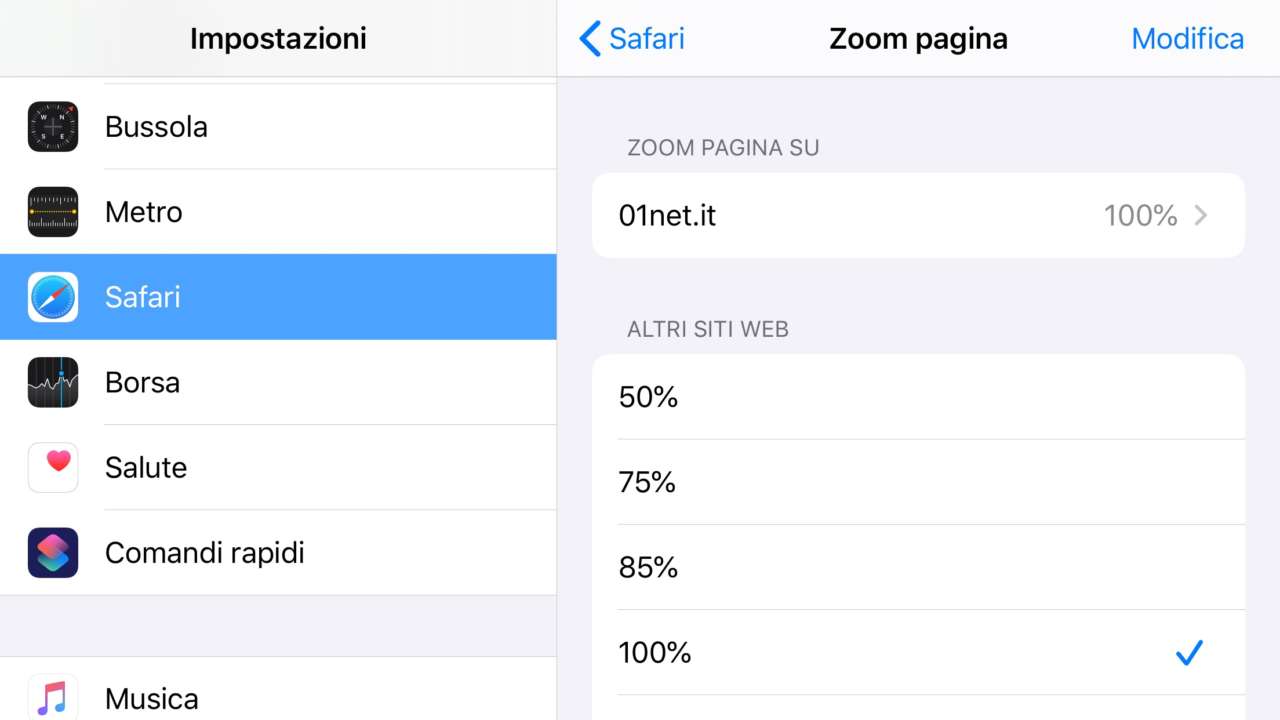1280x720 pixels.
Task: Click the checkmark beside 100%
Action: click(1189, 653)
